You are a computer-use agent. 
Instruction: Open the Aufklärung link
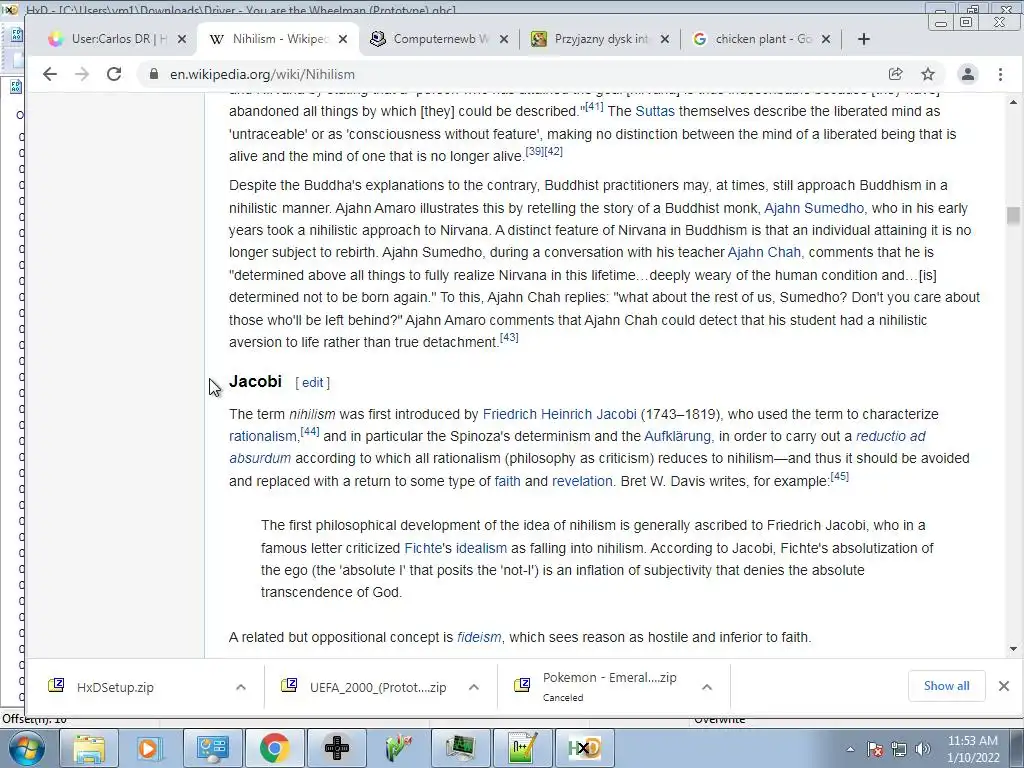click(x=677, y=436)
